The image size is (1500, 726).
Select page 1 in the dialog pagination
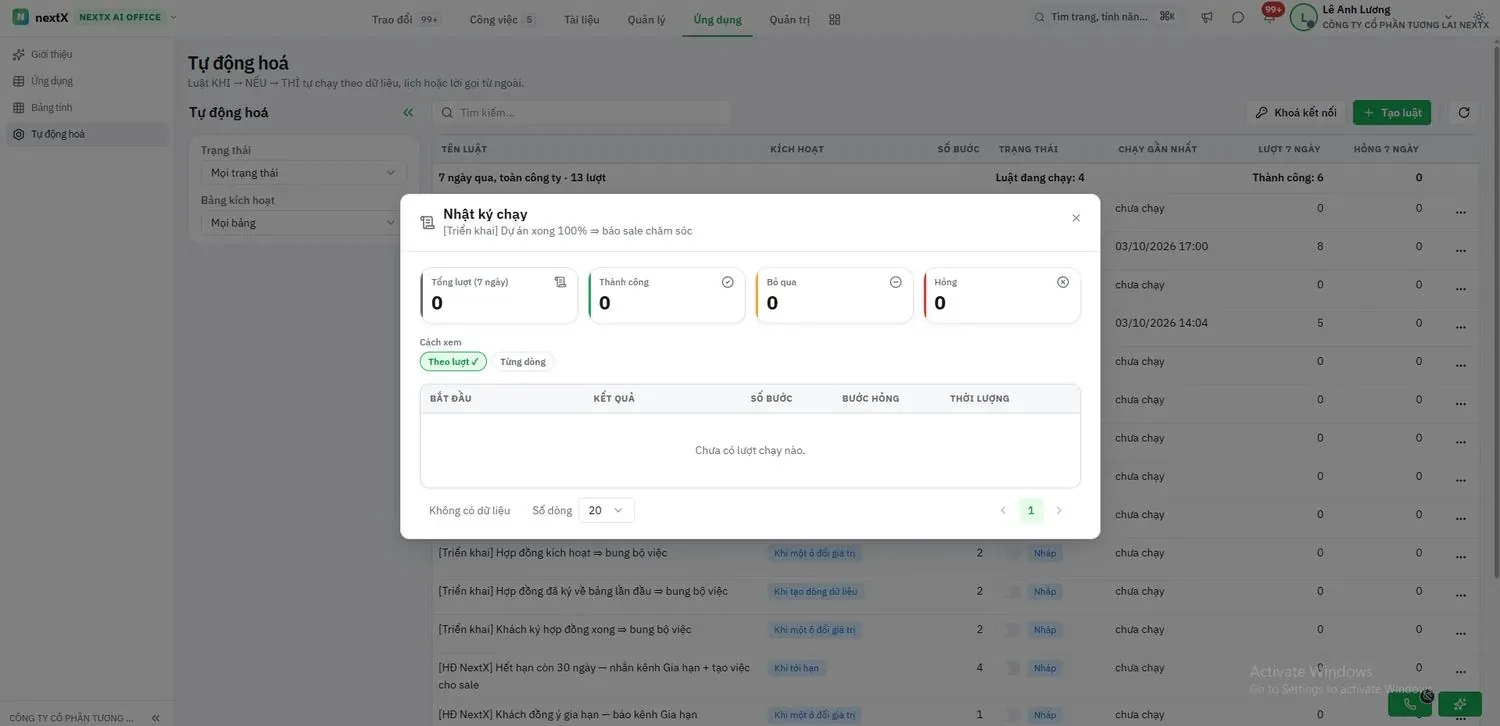(1031, 511)
